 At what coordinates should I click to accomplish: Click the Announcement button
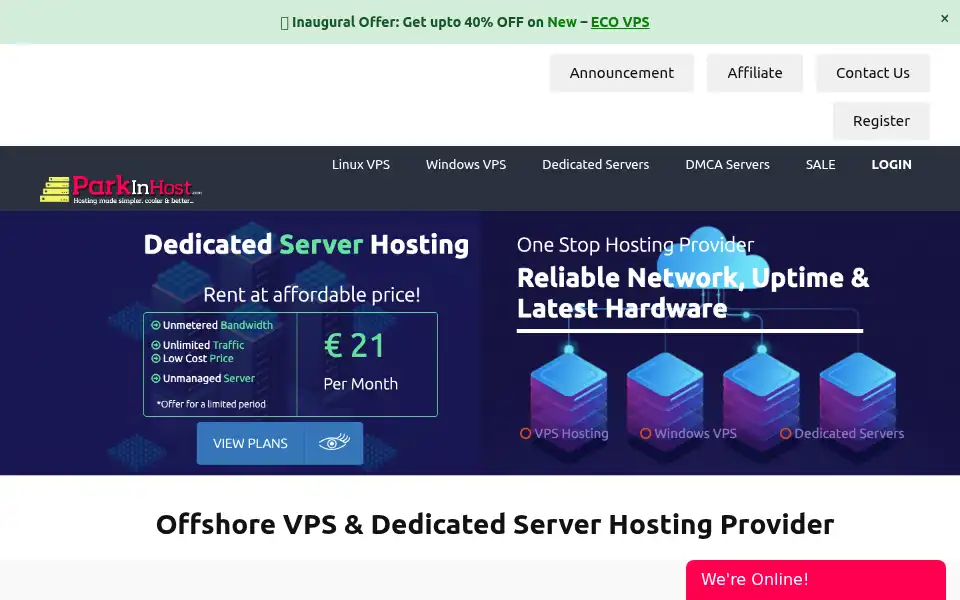[x=621, y=73]
